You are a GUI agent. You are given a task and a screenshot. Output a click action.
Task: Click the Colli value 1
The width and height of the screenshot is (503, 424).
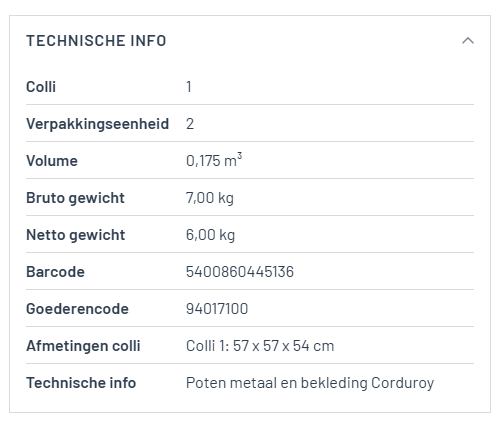[x=189, y=87]
